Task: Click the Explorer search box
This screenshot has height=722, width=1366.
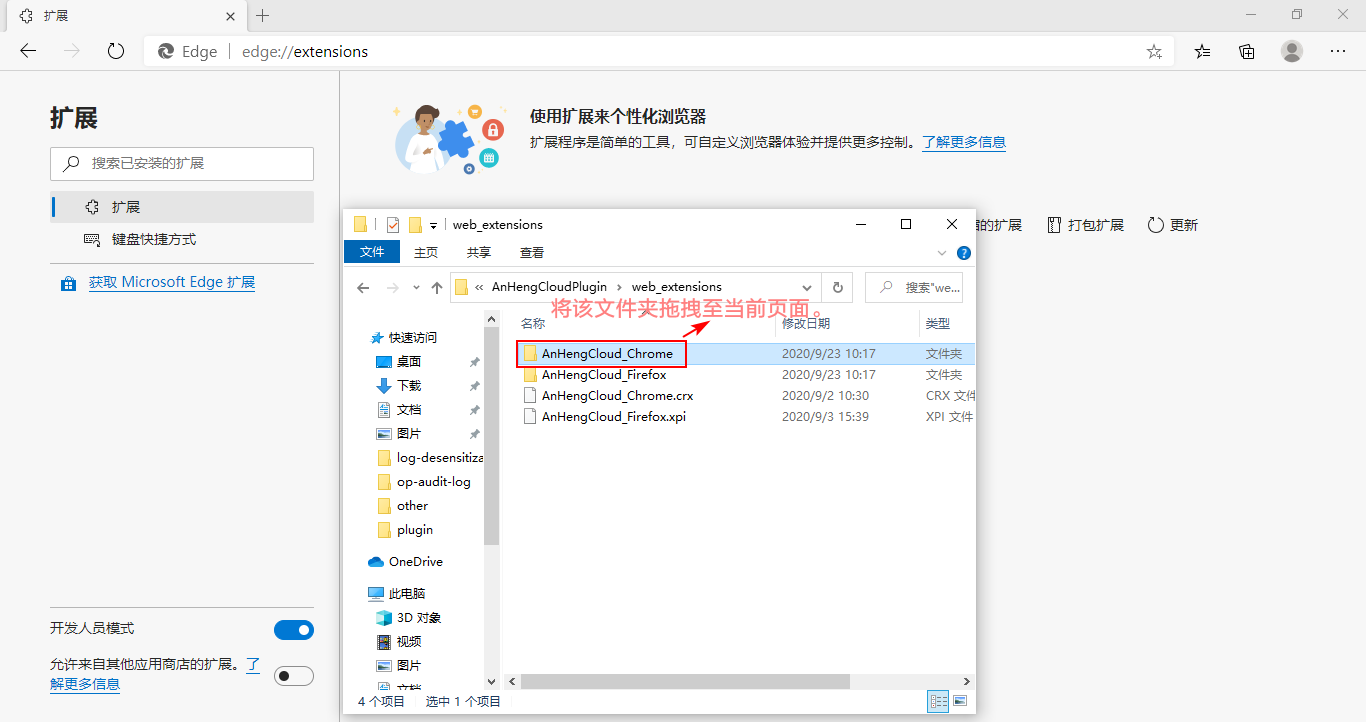Action: coord(914,287)
